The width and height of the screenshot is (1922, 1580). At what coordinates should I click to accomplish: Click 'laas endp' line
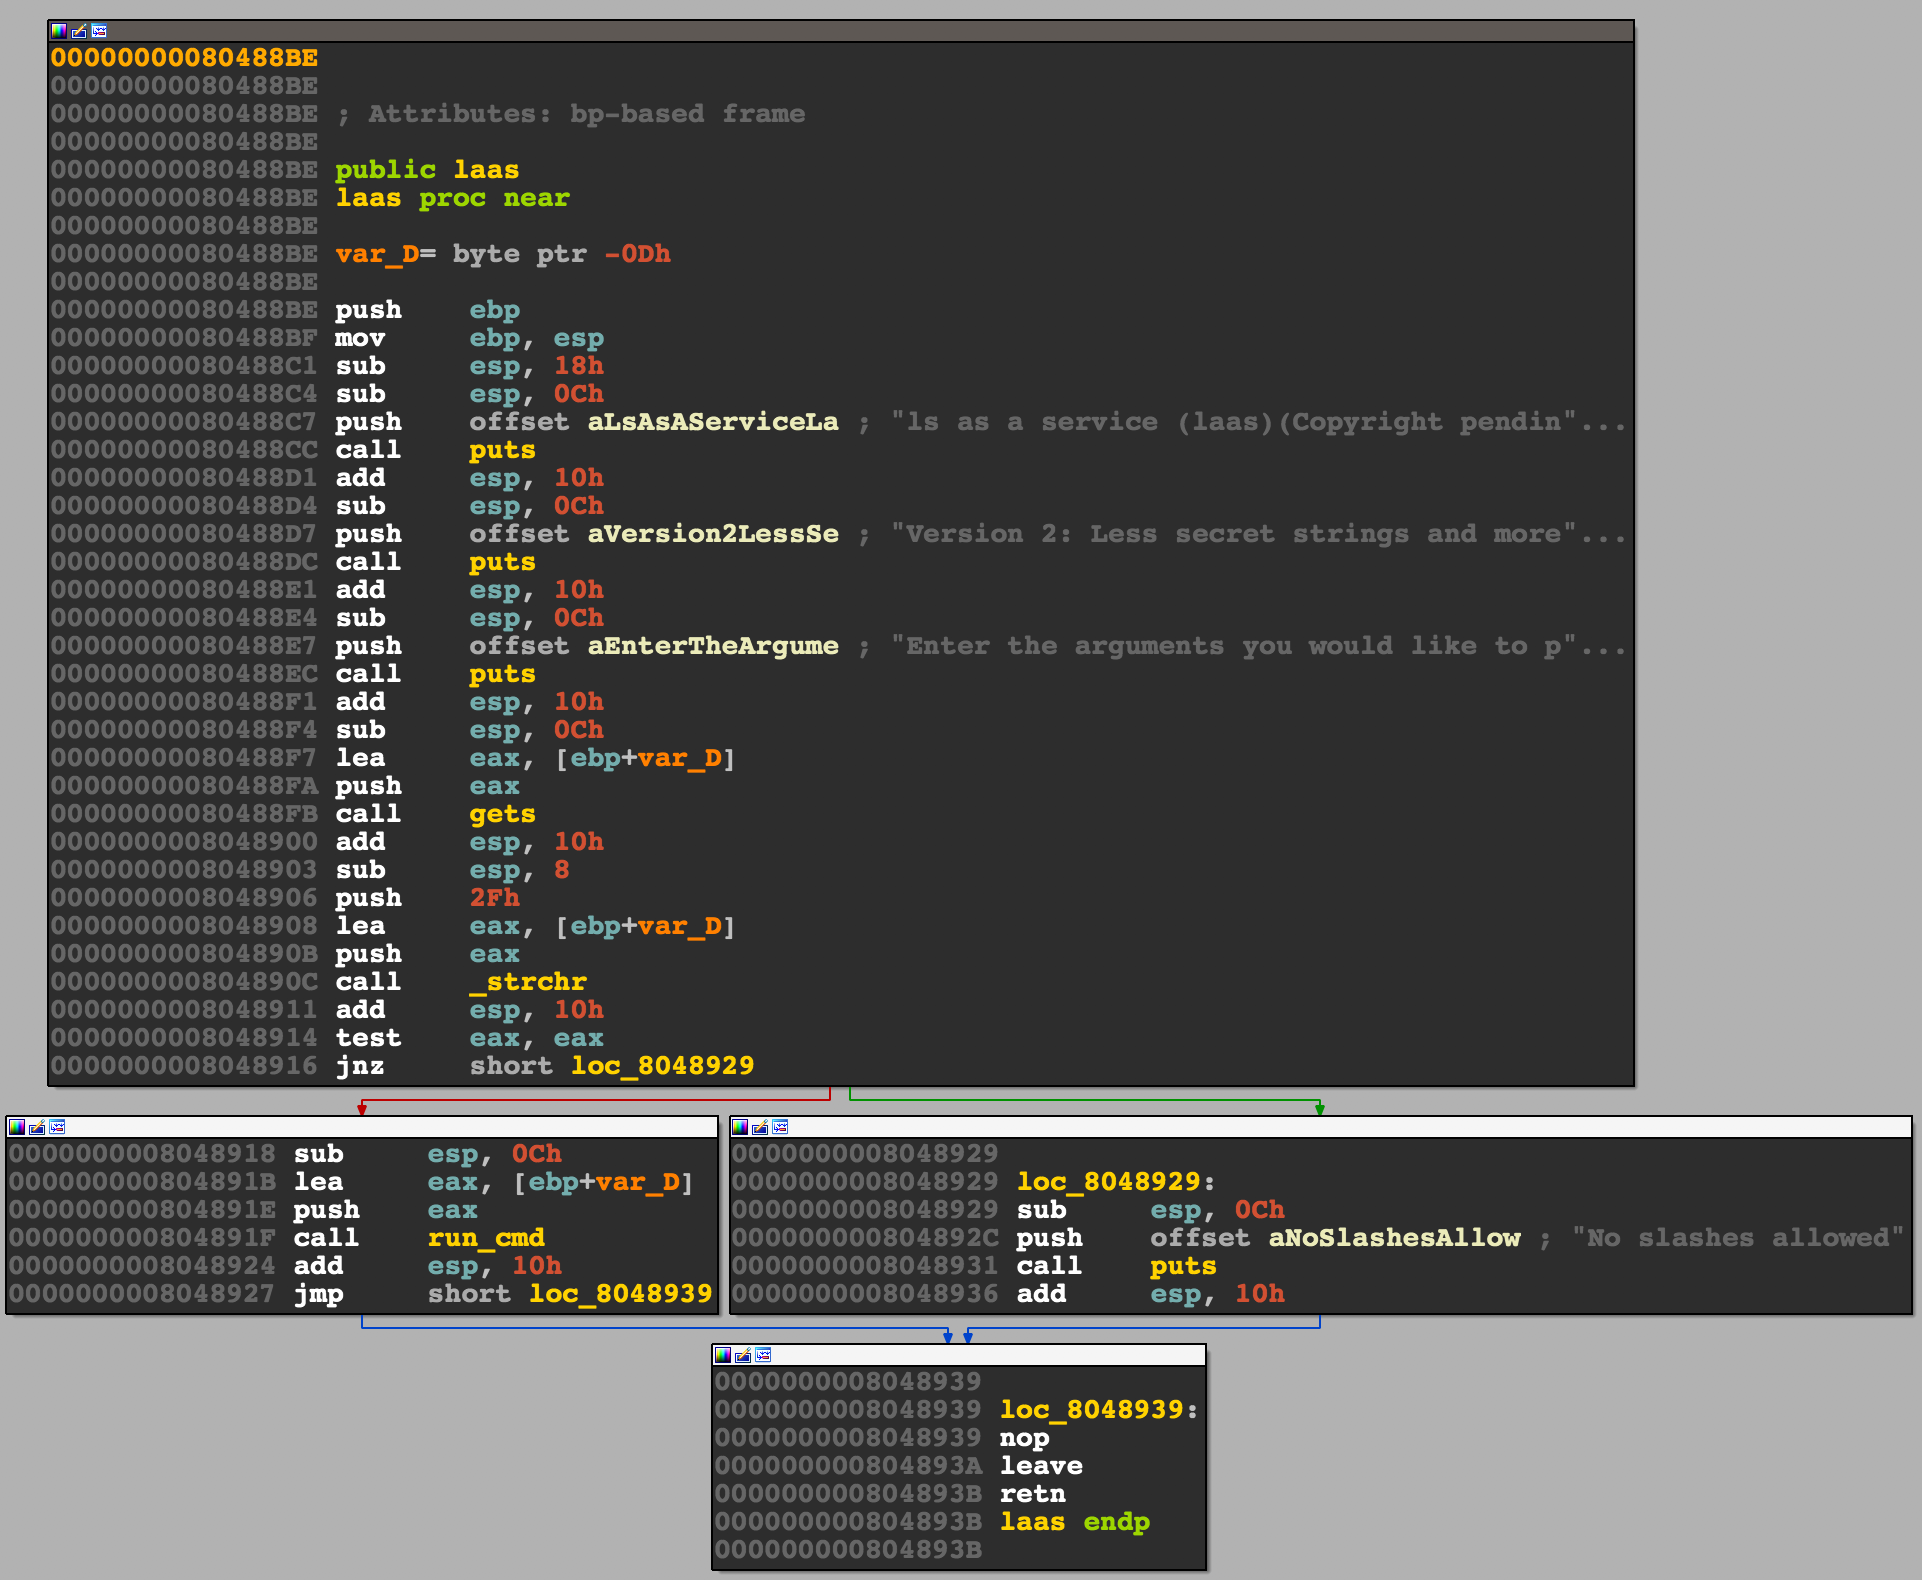pos(1075,1522)
